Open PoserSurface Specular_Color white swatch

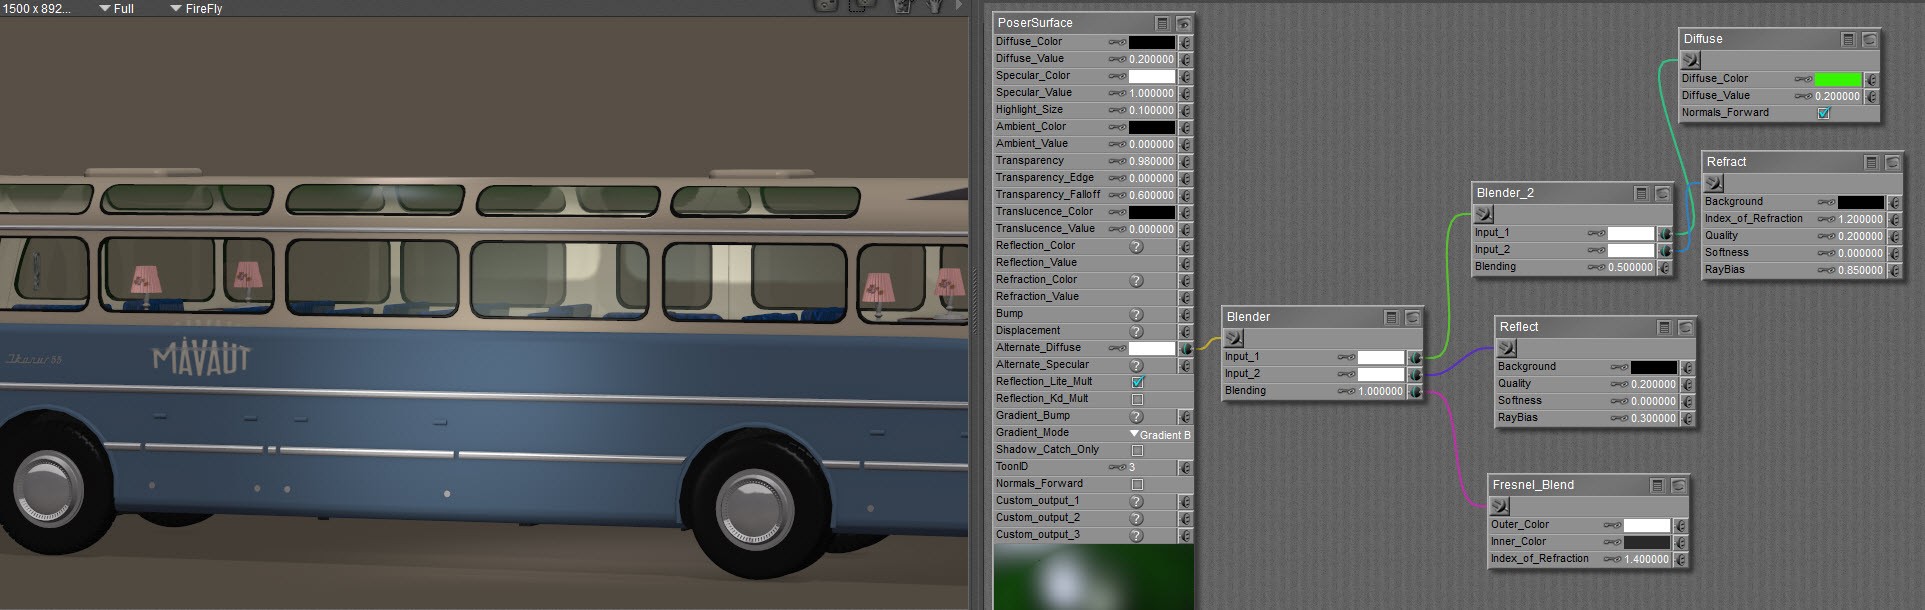click(x=1152, y=76)
